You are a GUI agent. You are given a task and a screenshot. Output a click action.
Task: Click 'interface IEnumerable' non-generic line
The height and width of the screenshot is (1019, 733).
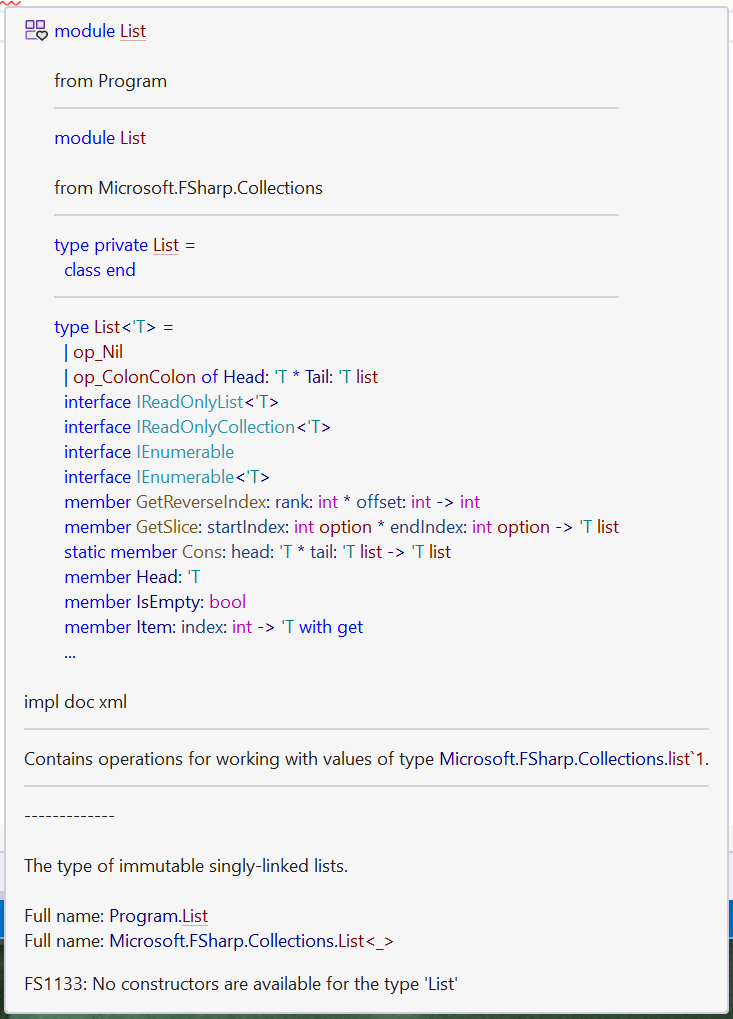click(x=149, y=452)
